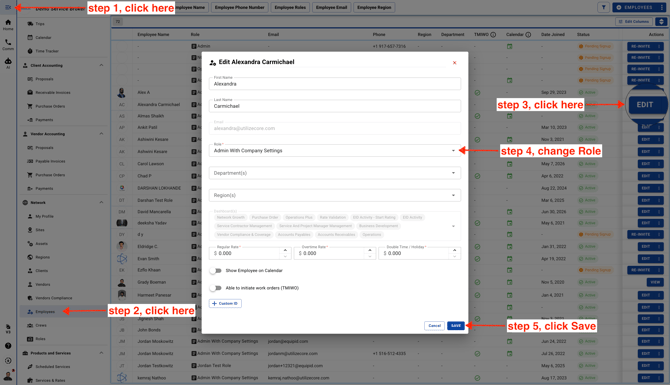Click the Calendar column info icon
Screen dimensions: 670x385
click(528, 35)
